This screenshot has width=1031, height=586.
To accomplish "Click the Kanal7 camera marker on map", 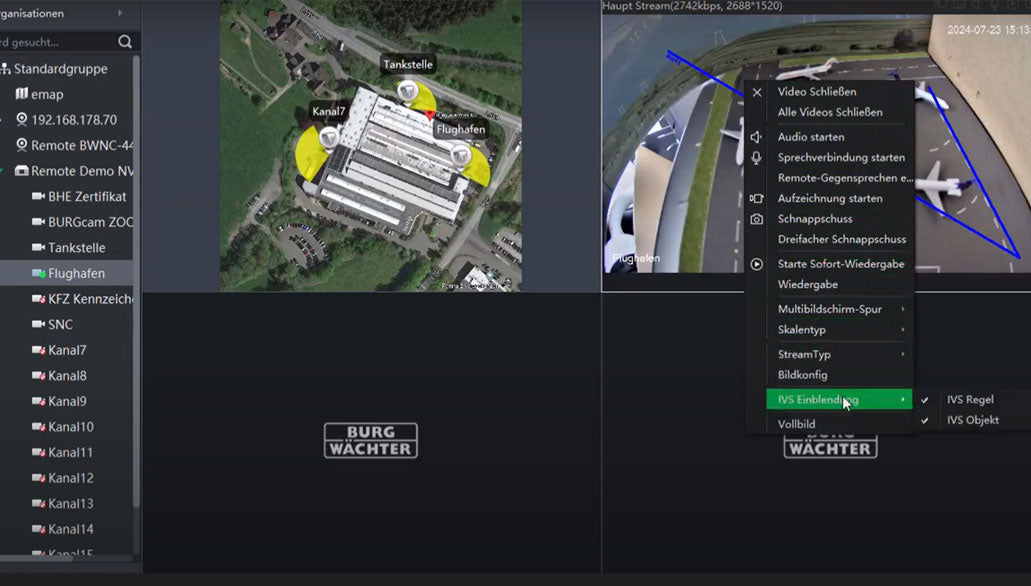I will click(x=328, y=138).
